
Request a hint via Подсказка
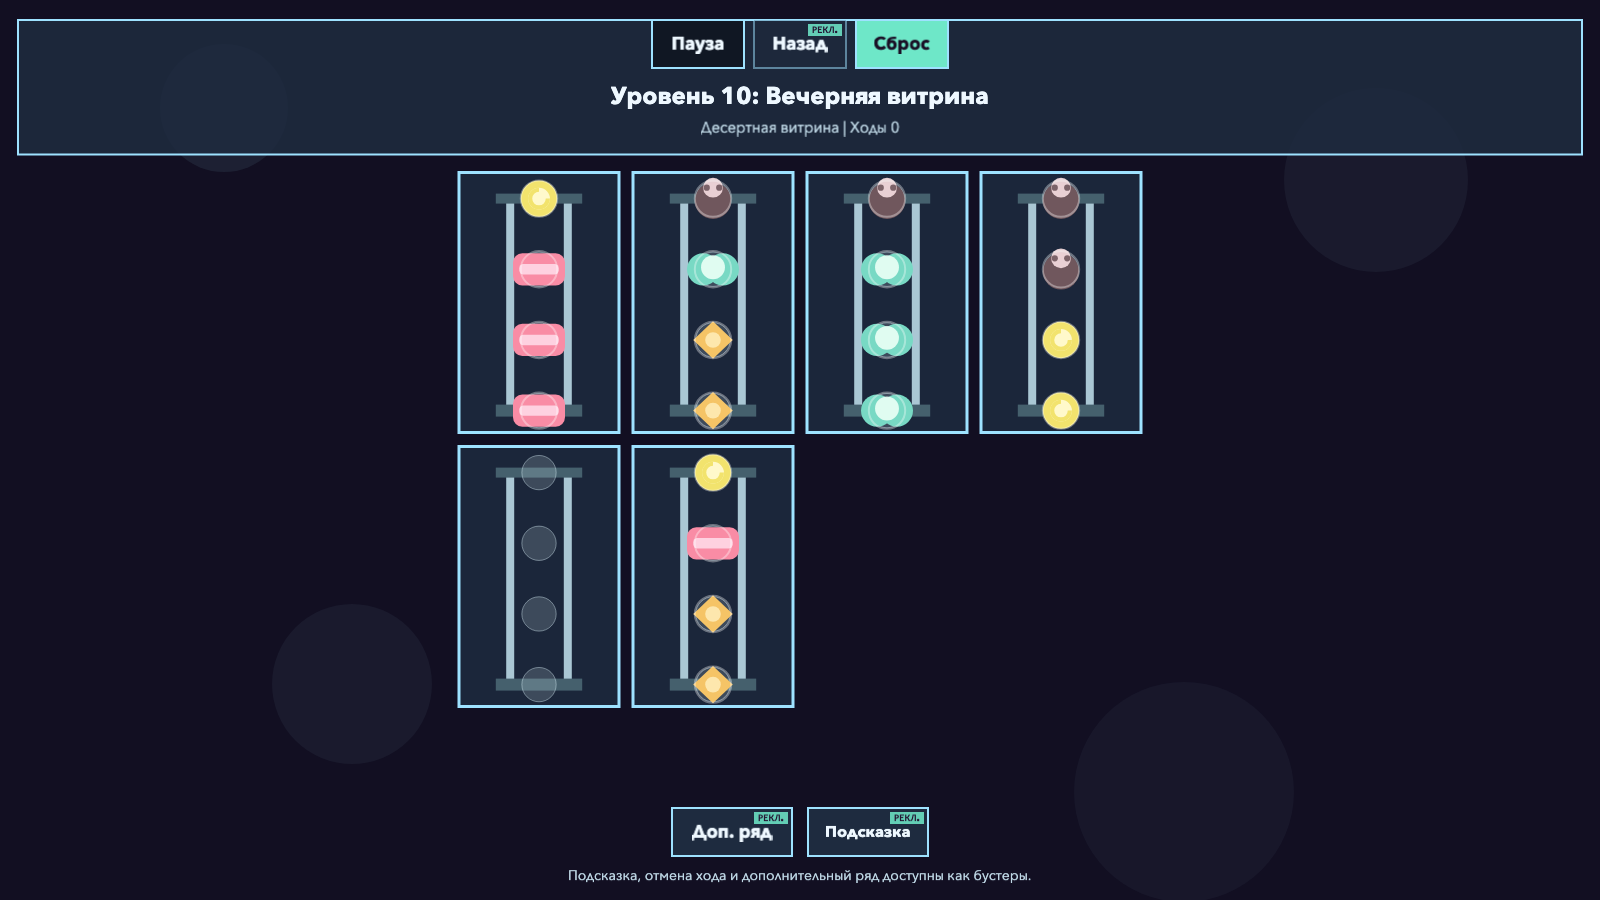click(867, 832)
